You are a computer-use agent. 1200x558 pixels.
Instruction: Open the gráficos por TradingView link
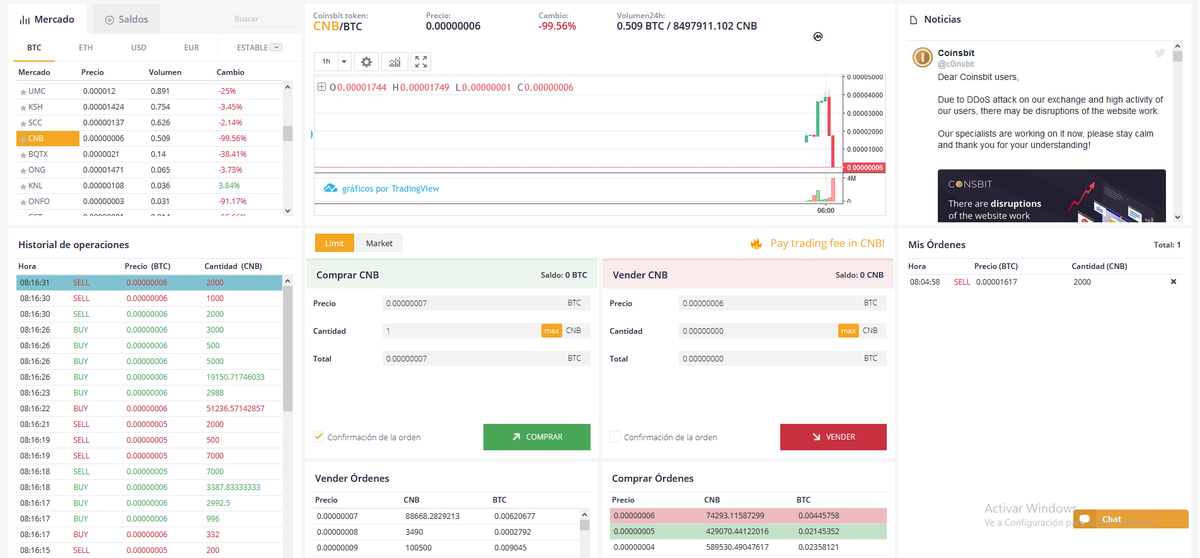coord(390,188)
